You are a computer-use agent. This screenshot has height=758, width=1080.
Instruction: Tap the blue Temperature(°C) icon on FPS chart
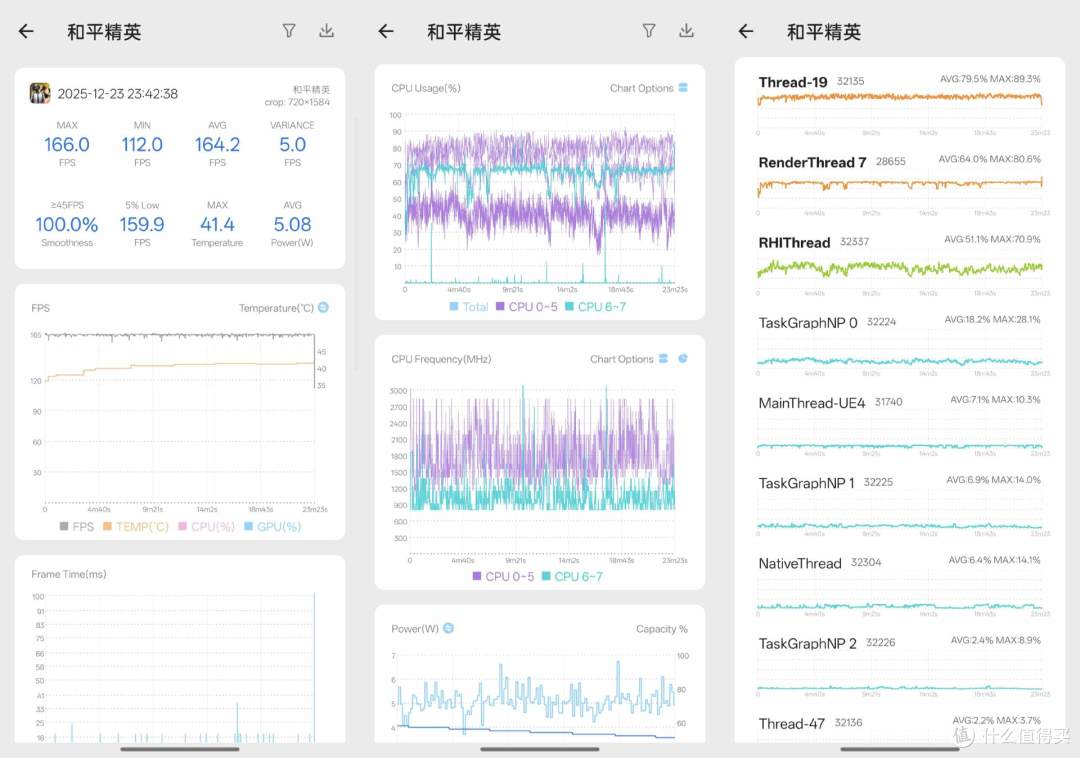pos(323,307)
